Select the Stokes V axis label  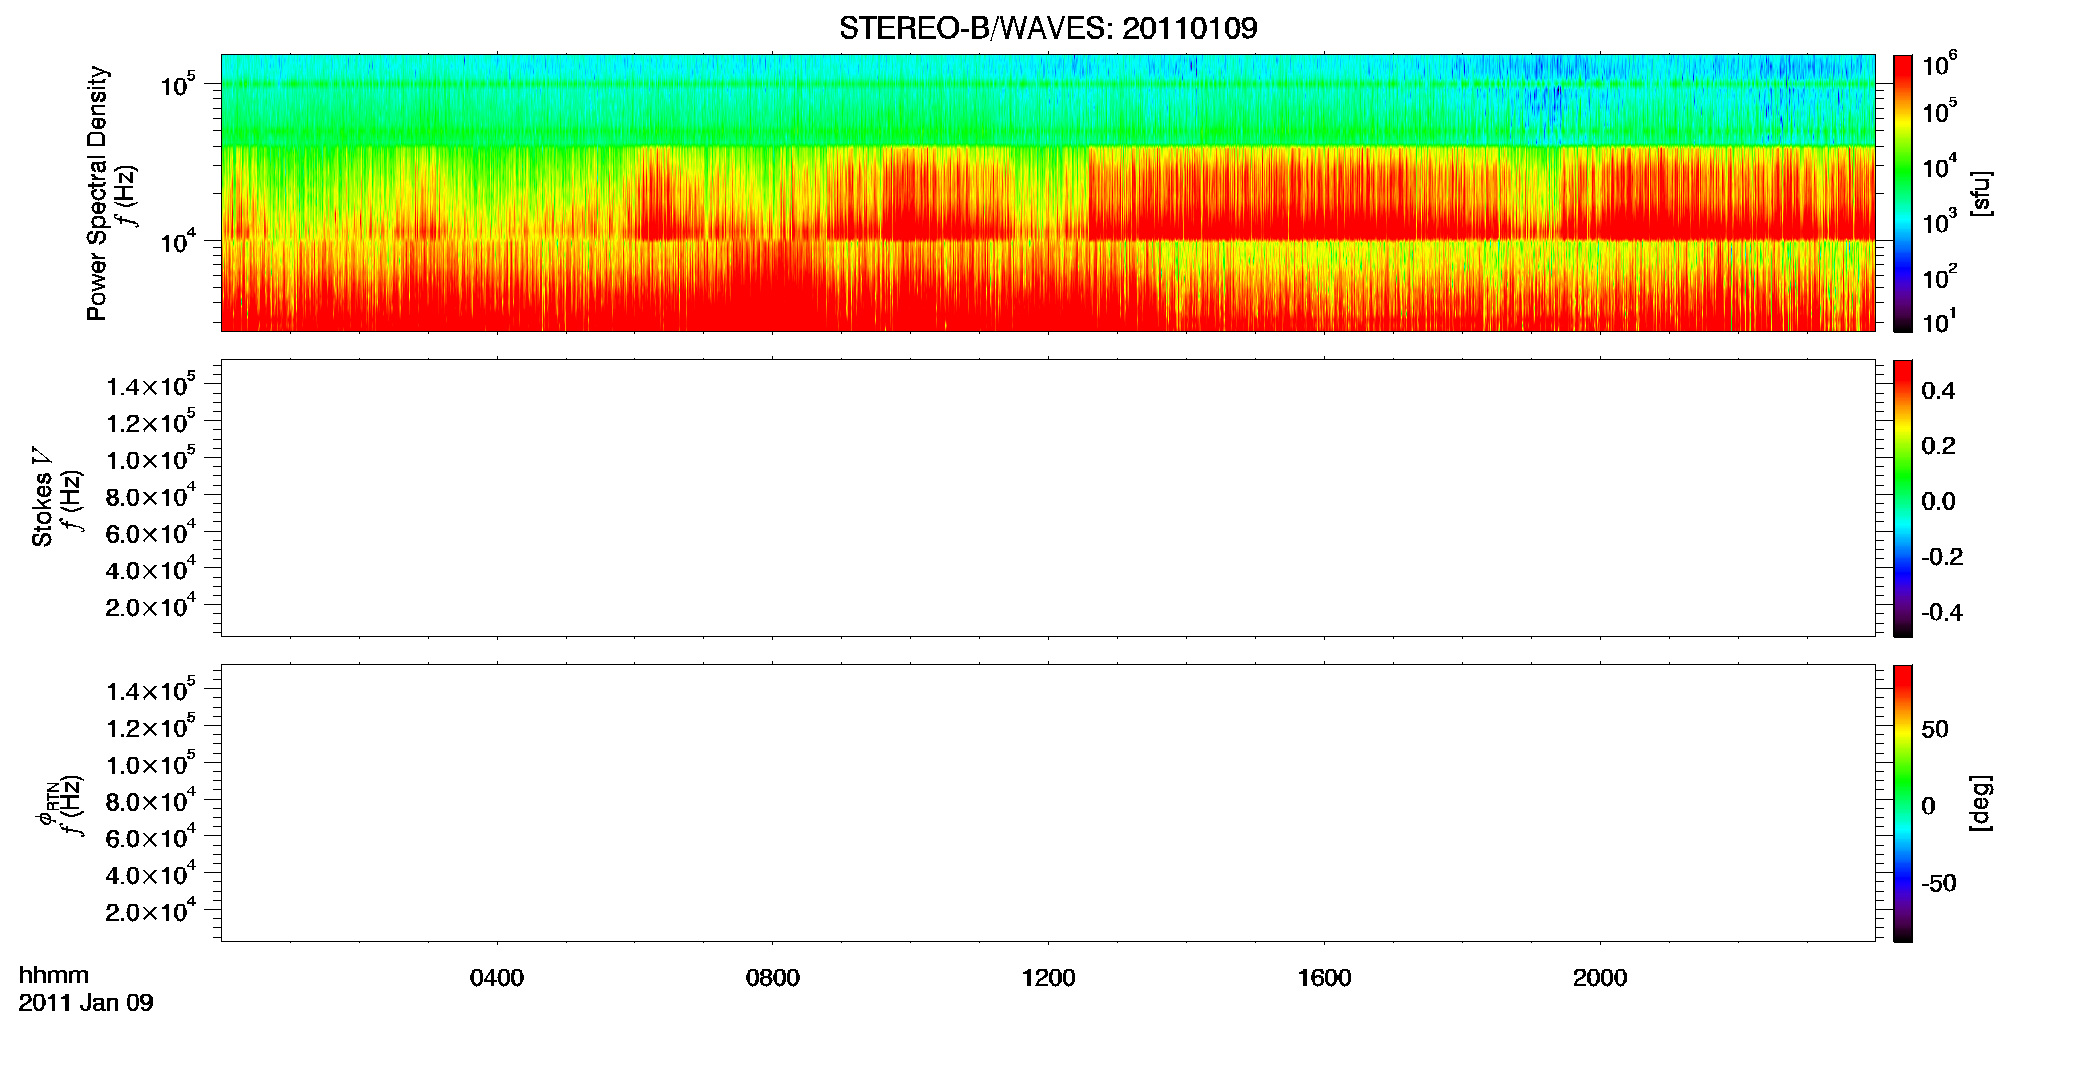43,497
